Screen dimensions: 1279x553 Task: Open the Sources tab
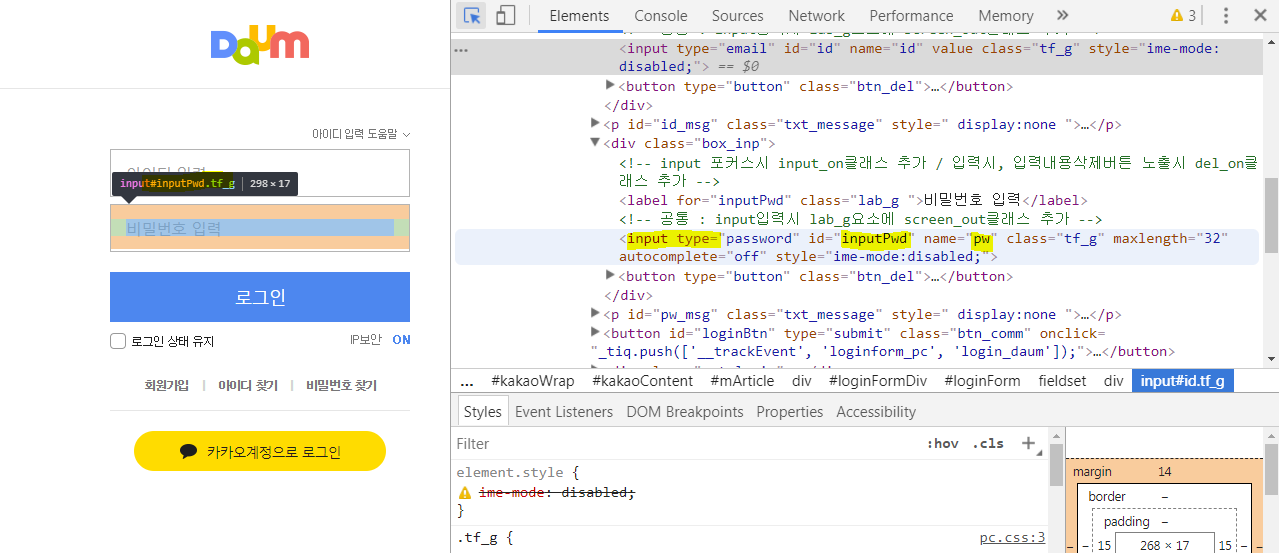(738, 15)
